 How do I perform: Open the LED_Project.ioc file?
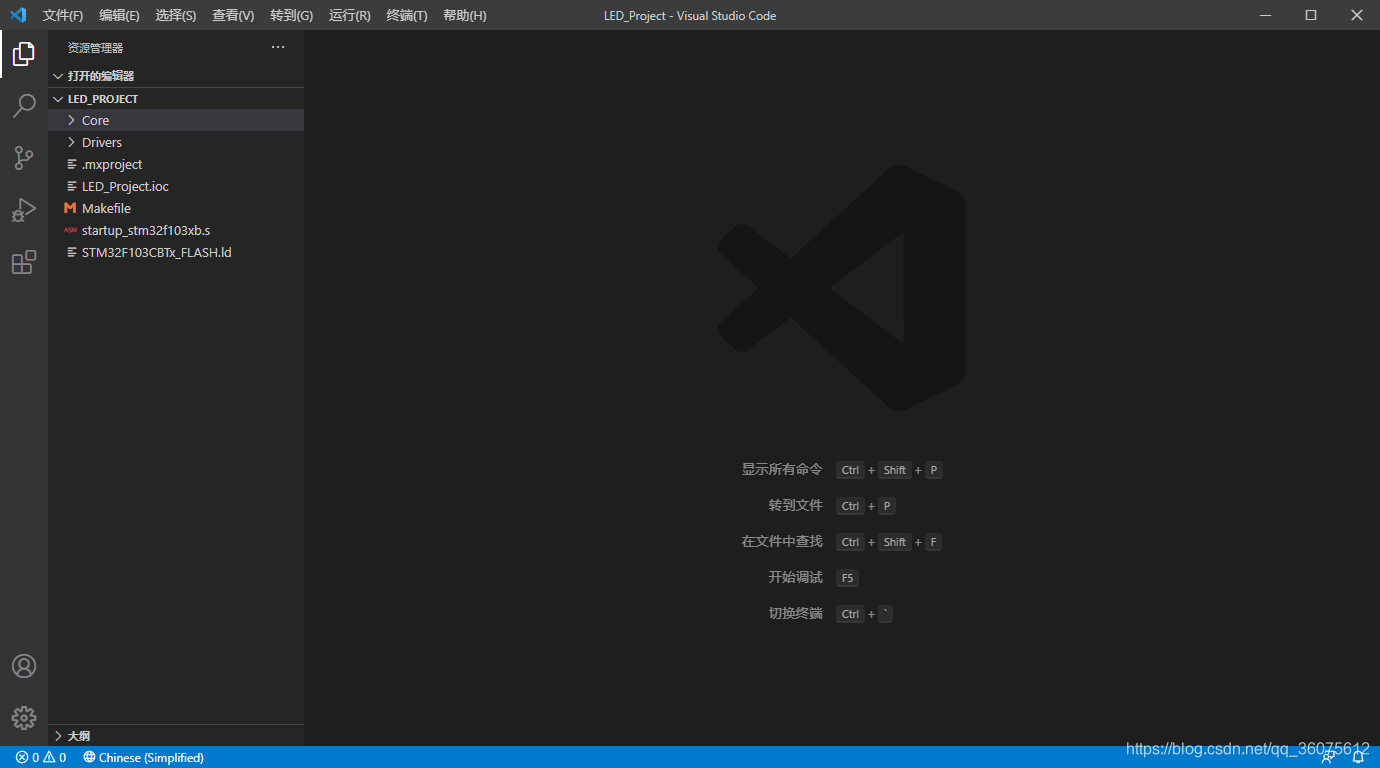pyautogui.click(x=176, y=186)
